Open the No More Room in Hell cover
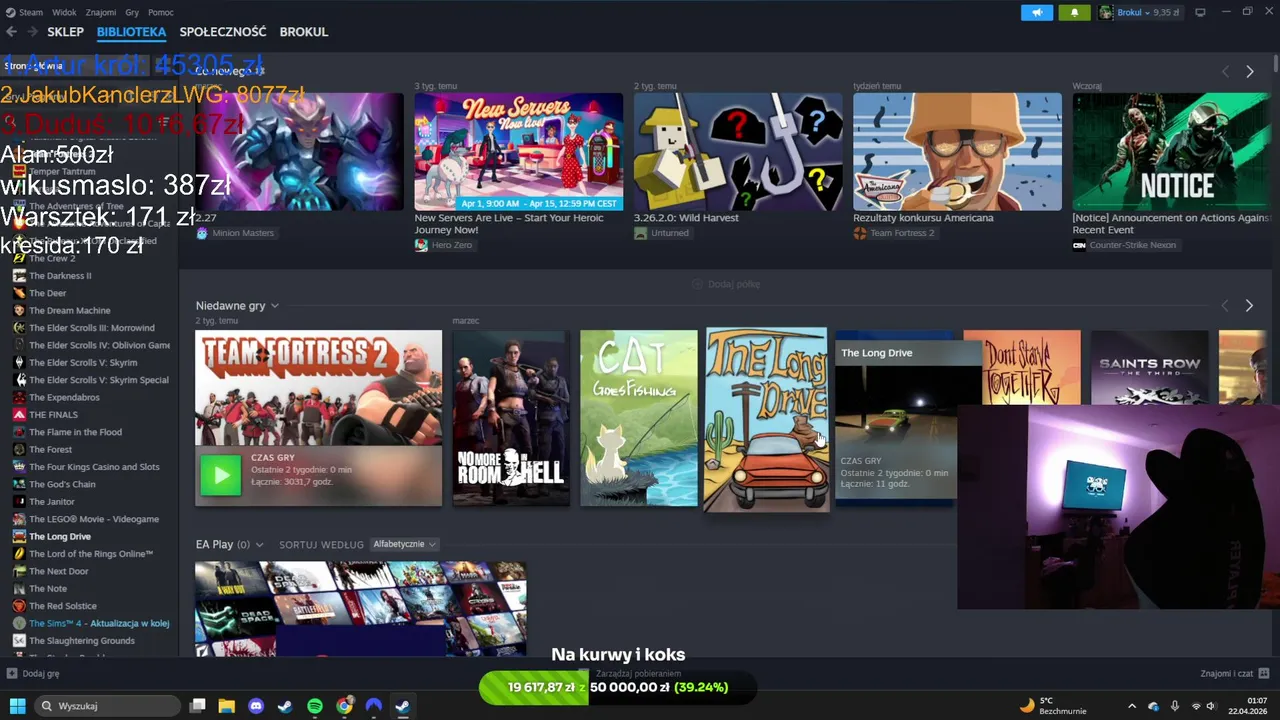The image size is (1280, 720). (511, 418)
